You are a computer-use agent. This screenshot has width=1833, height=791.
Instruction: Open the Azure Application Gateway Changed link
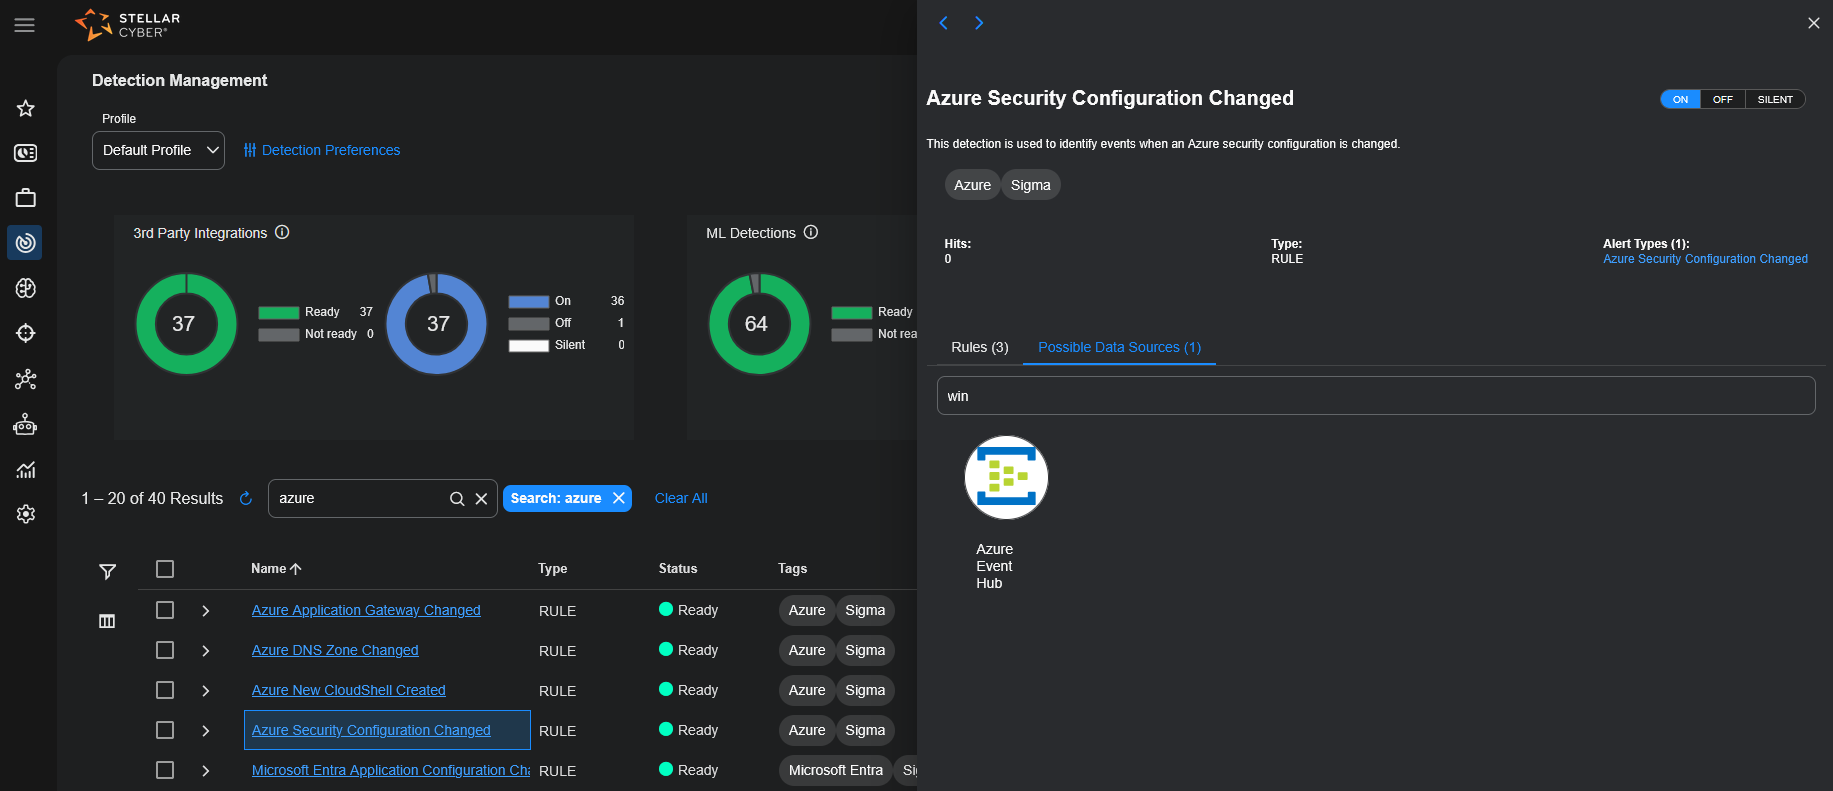[366, 610]
